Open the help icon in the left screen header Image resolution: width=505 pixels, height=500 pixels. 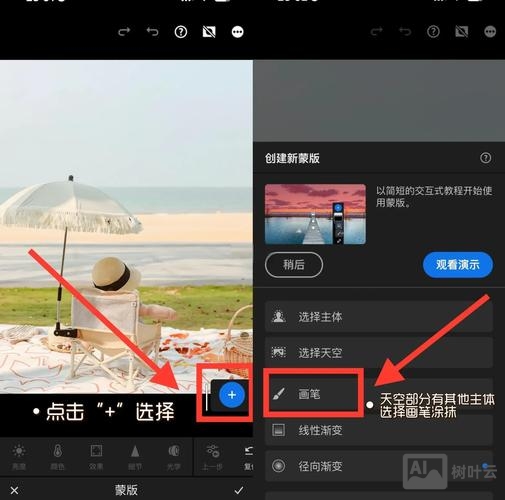(x=181, y=32)
